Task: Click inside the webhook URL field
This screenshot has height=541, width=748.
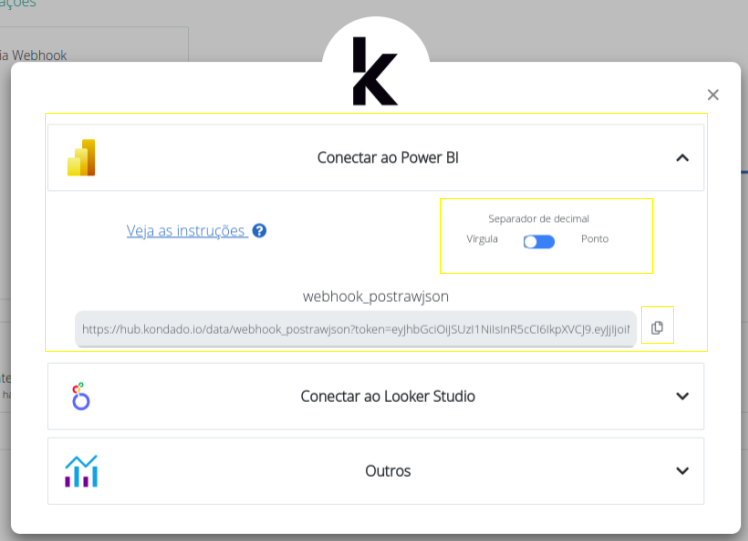Action: (x=355, y=328)
